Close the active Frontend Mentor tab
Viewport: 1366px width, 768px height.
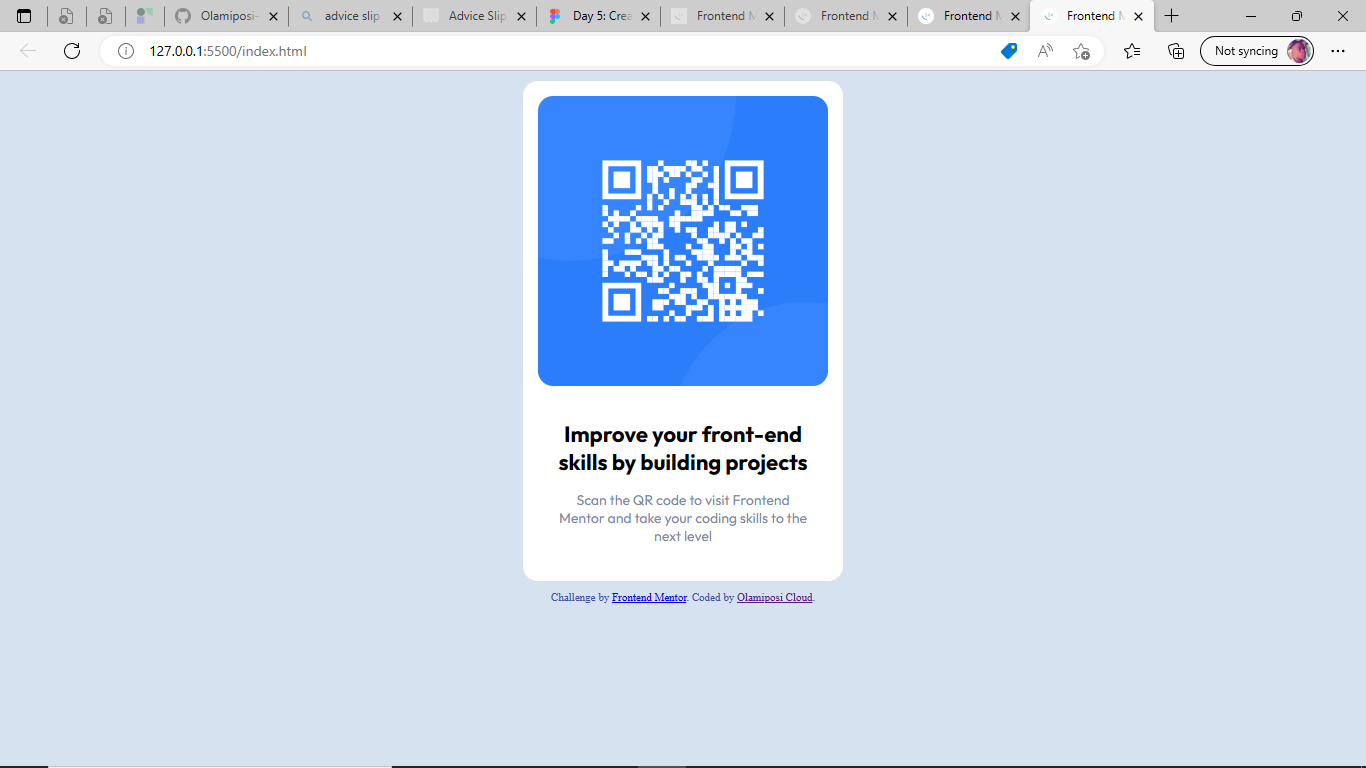pyautogui.click(x=1138, y=17)
